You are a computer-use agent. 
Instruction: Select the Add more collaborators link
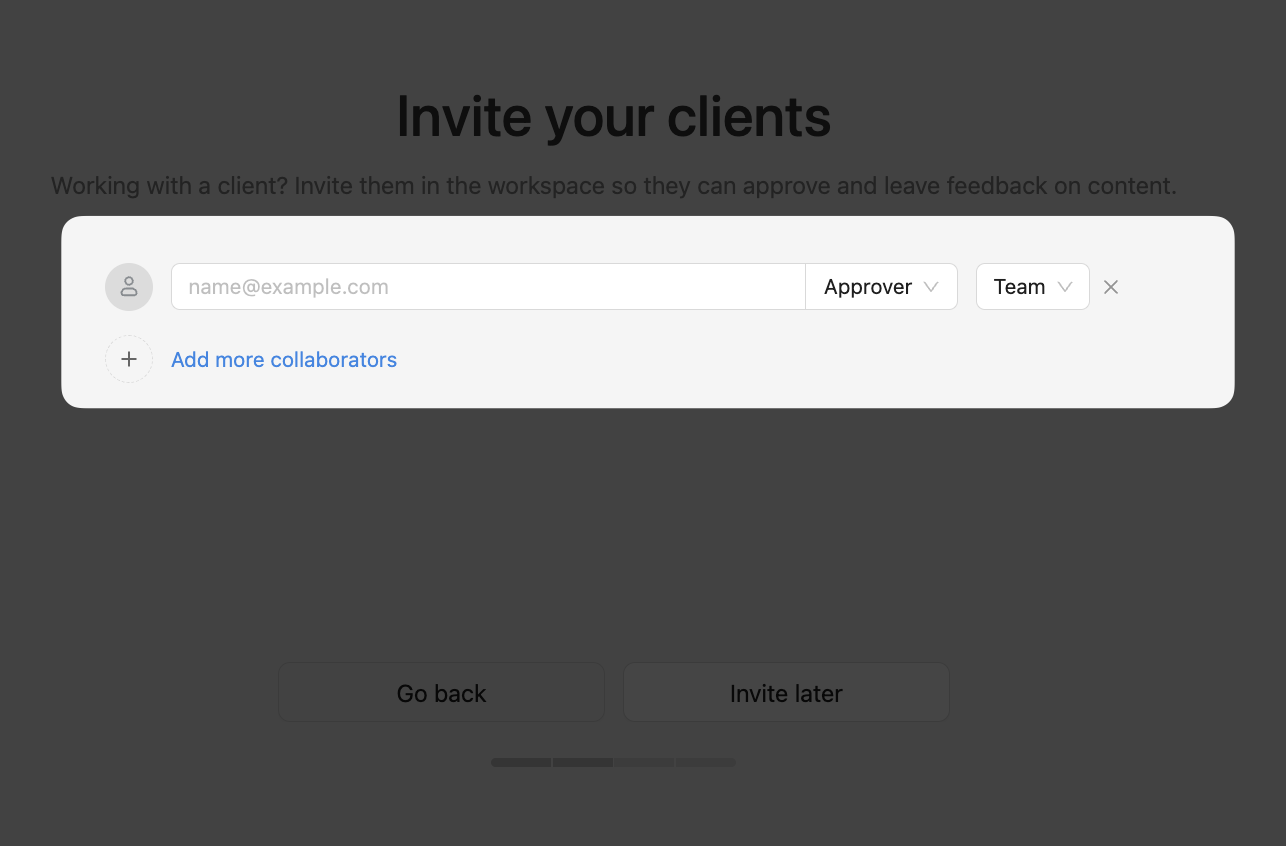284,360
